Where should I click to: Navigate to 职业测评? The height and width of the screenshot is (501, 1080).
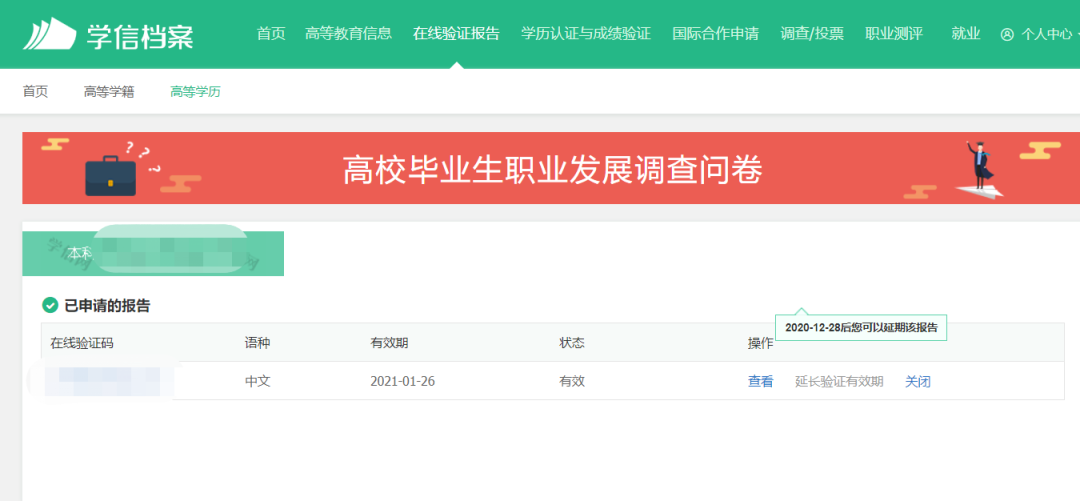tap(893, 34)
